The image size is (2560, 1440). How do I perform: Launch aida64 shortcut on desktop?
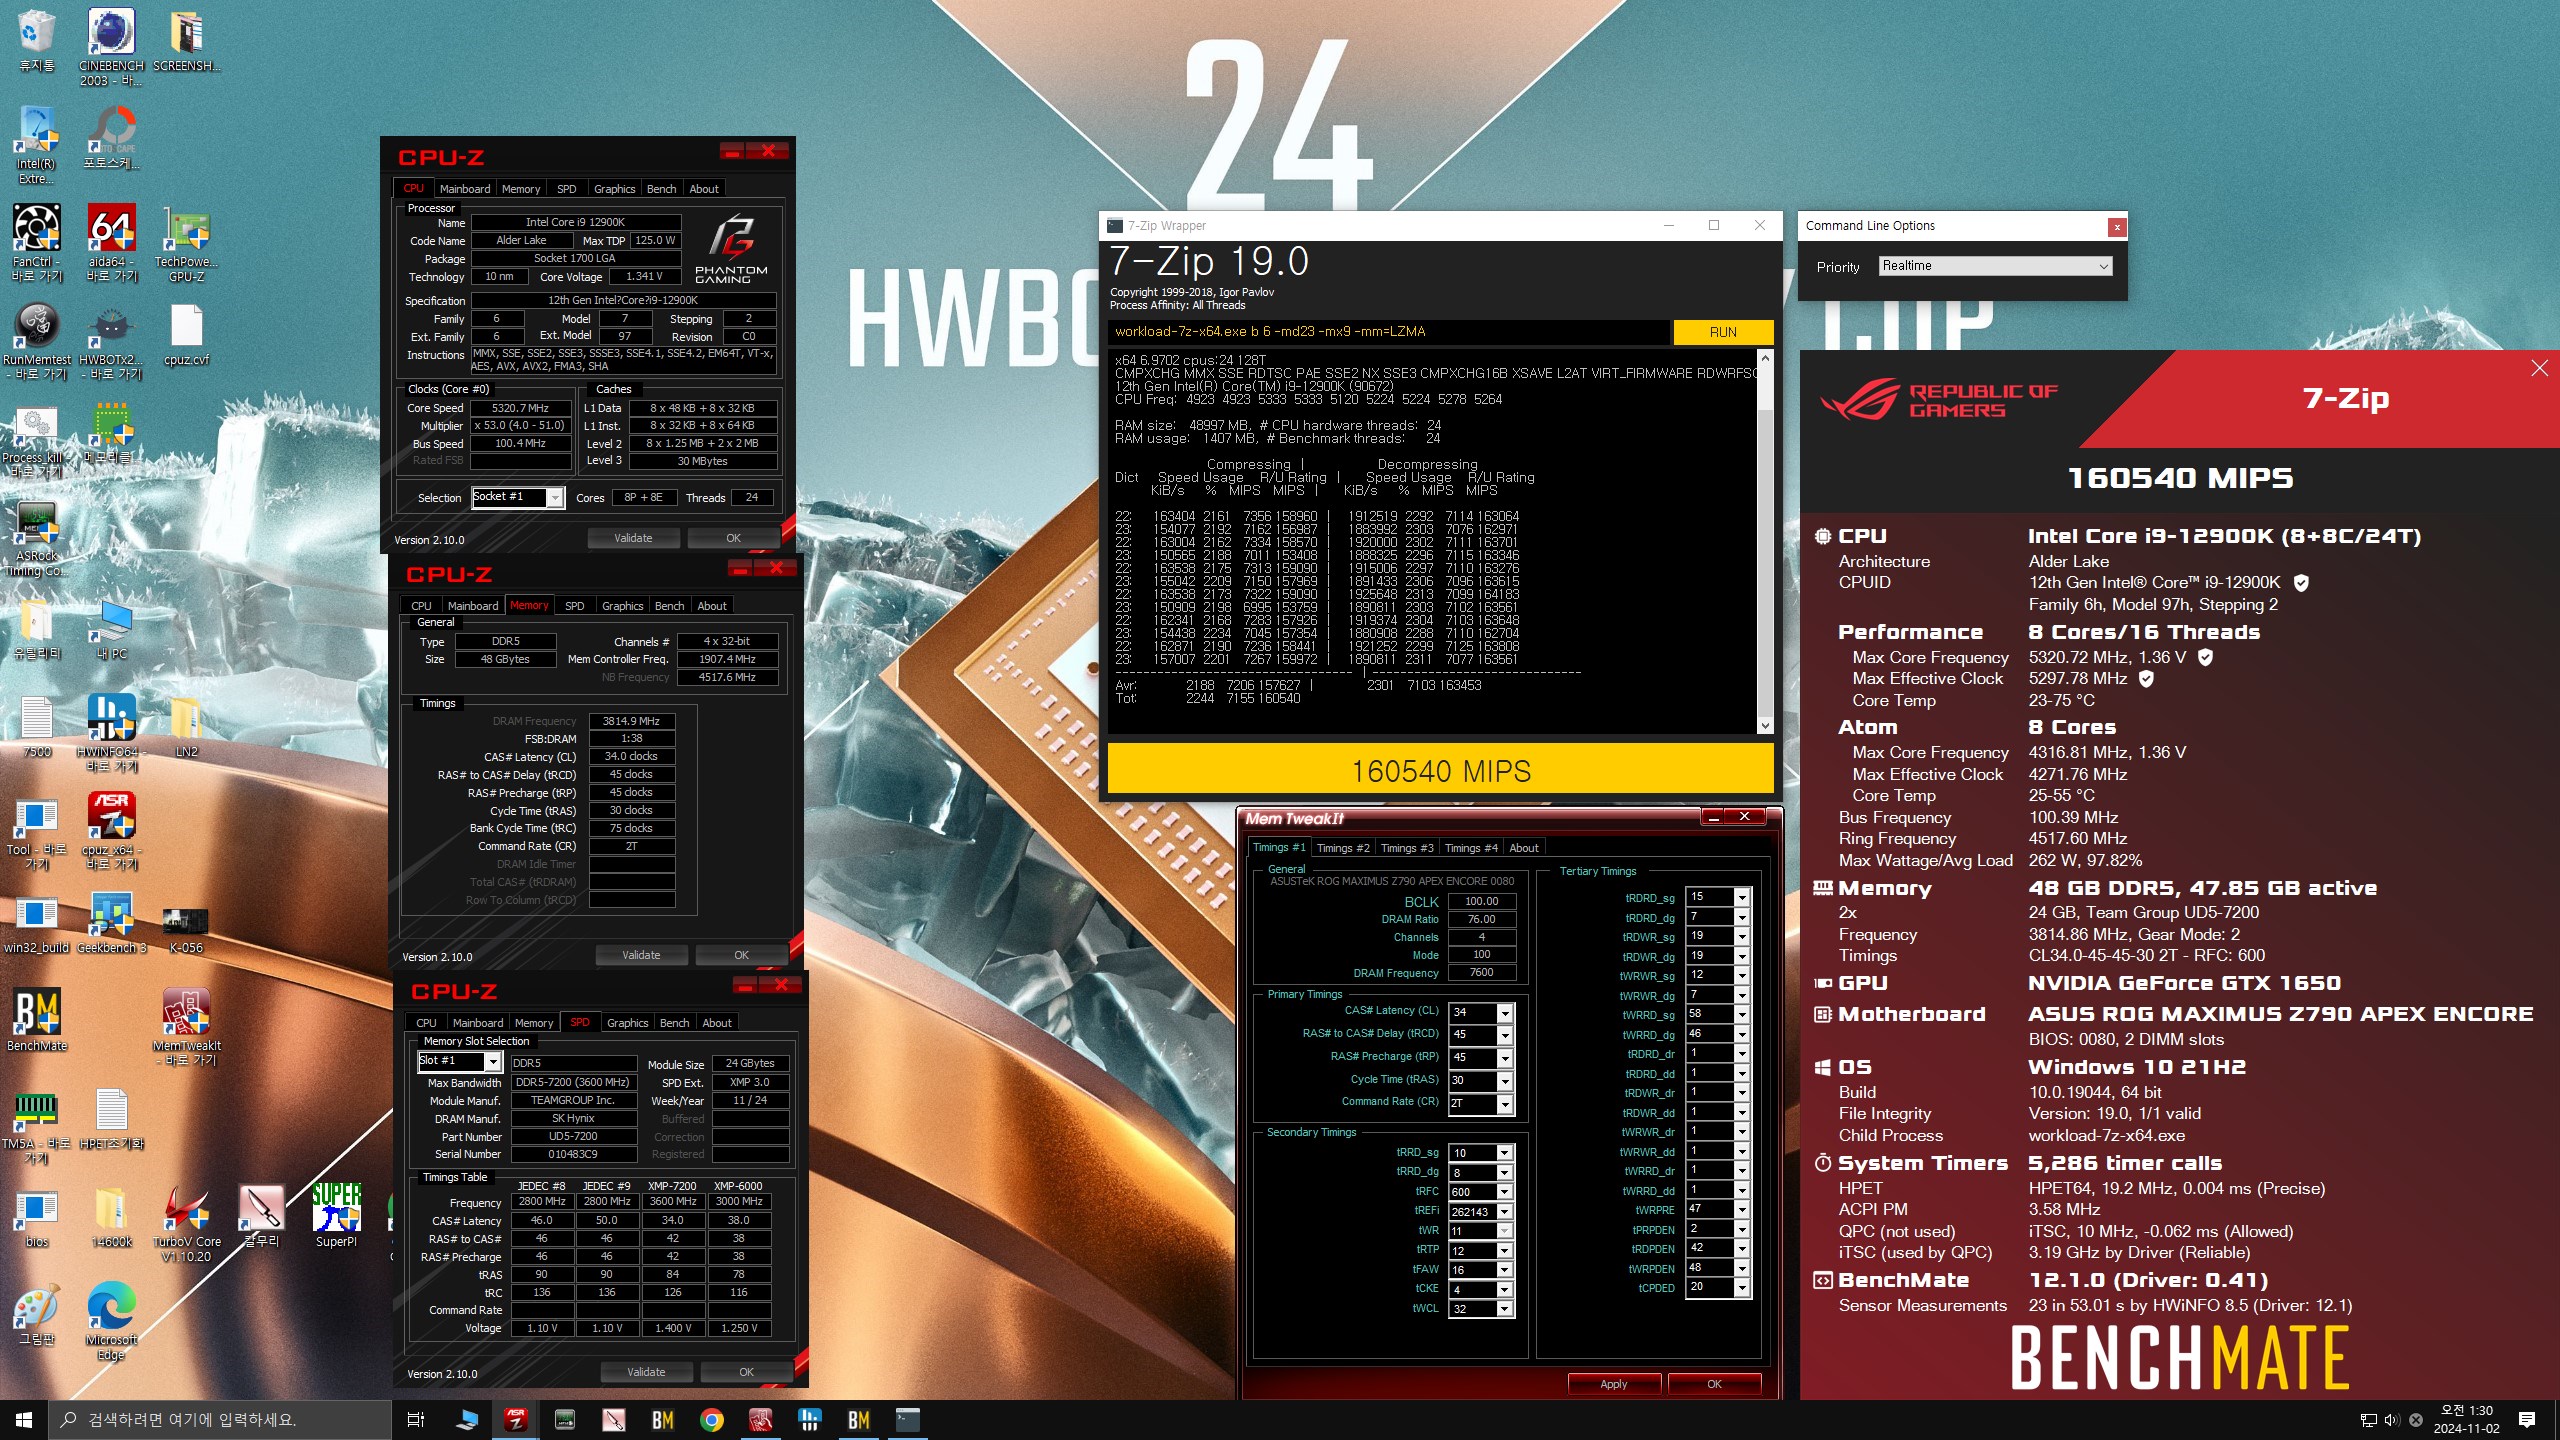point(111,243)
